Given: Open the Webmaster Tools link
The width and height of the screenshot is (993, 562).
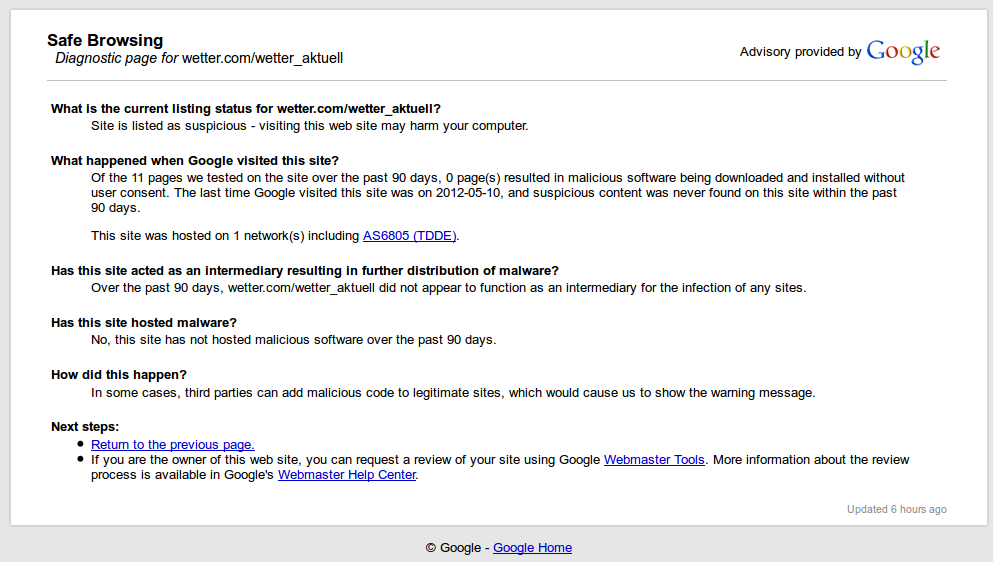Looking at the screenshot, I should point(654,460).
